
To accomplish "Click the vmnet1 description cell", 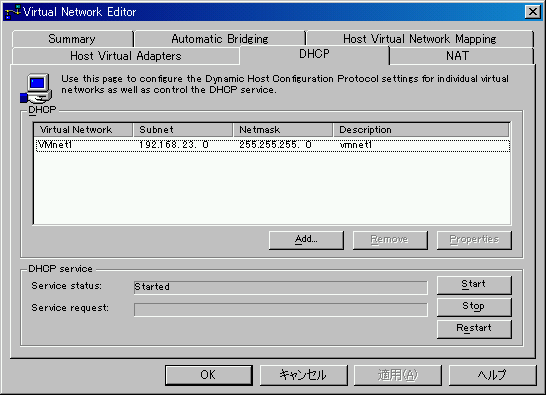I will [356, 145].
